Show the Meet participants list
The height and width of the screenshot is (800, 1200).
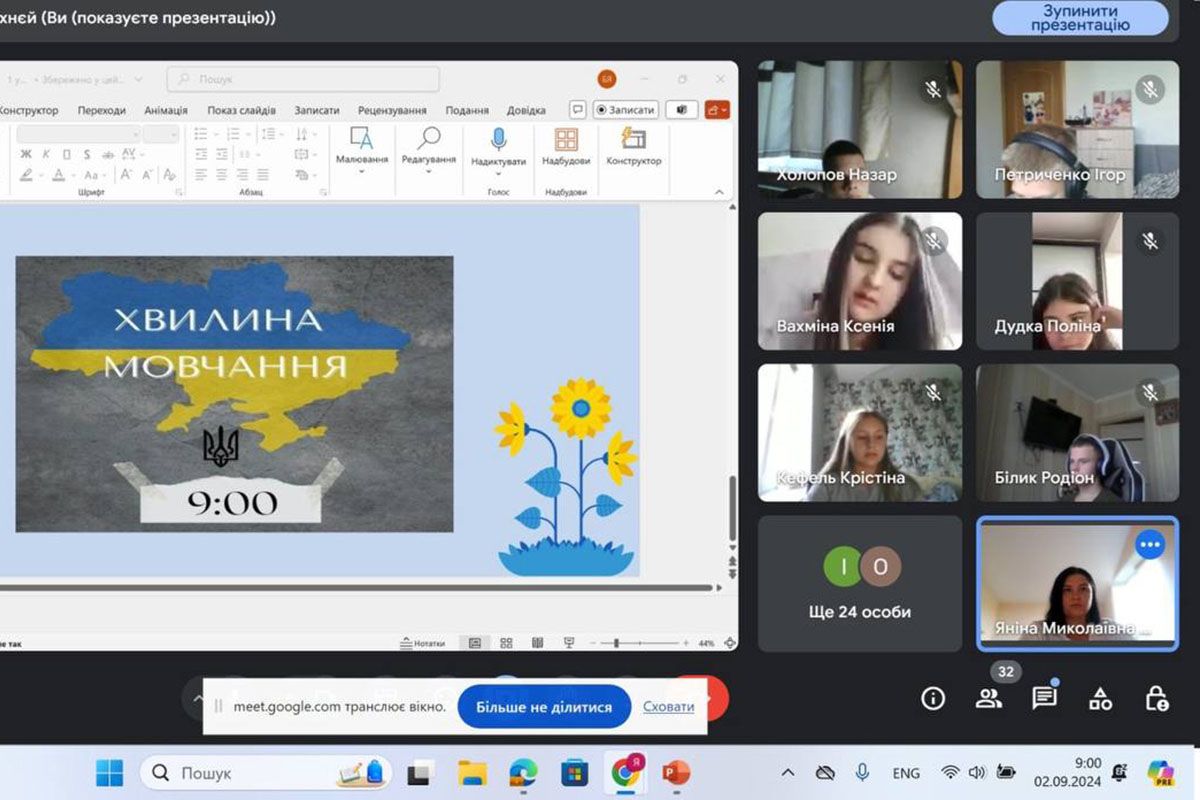tap(989, 698)
